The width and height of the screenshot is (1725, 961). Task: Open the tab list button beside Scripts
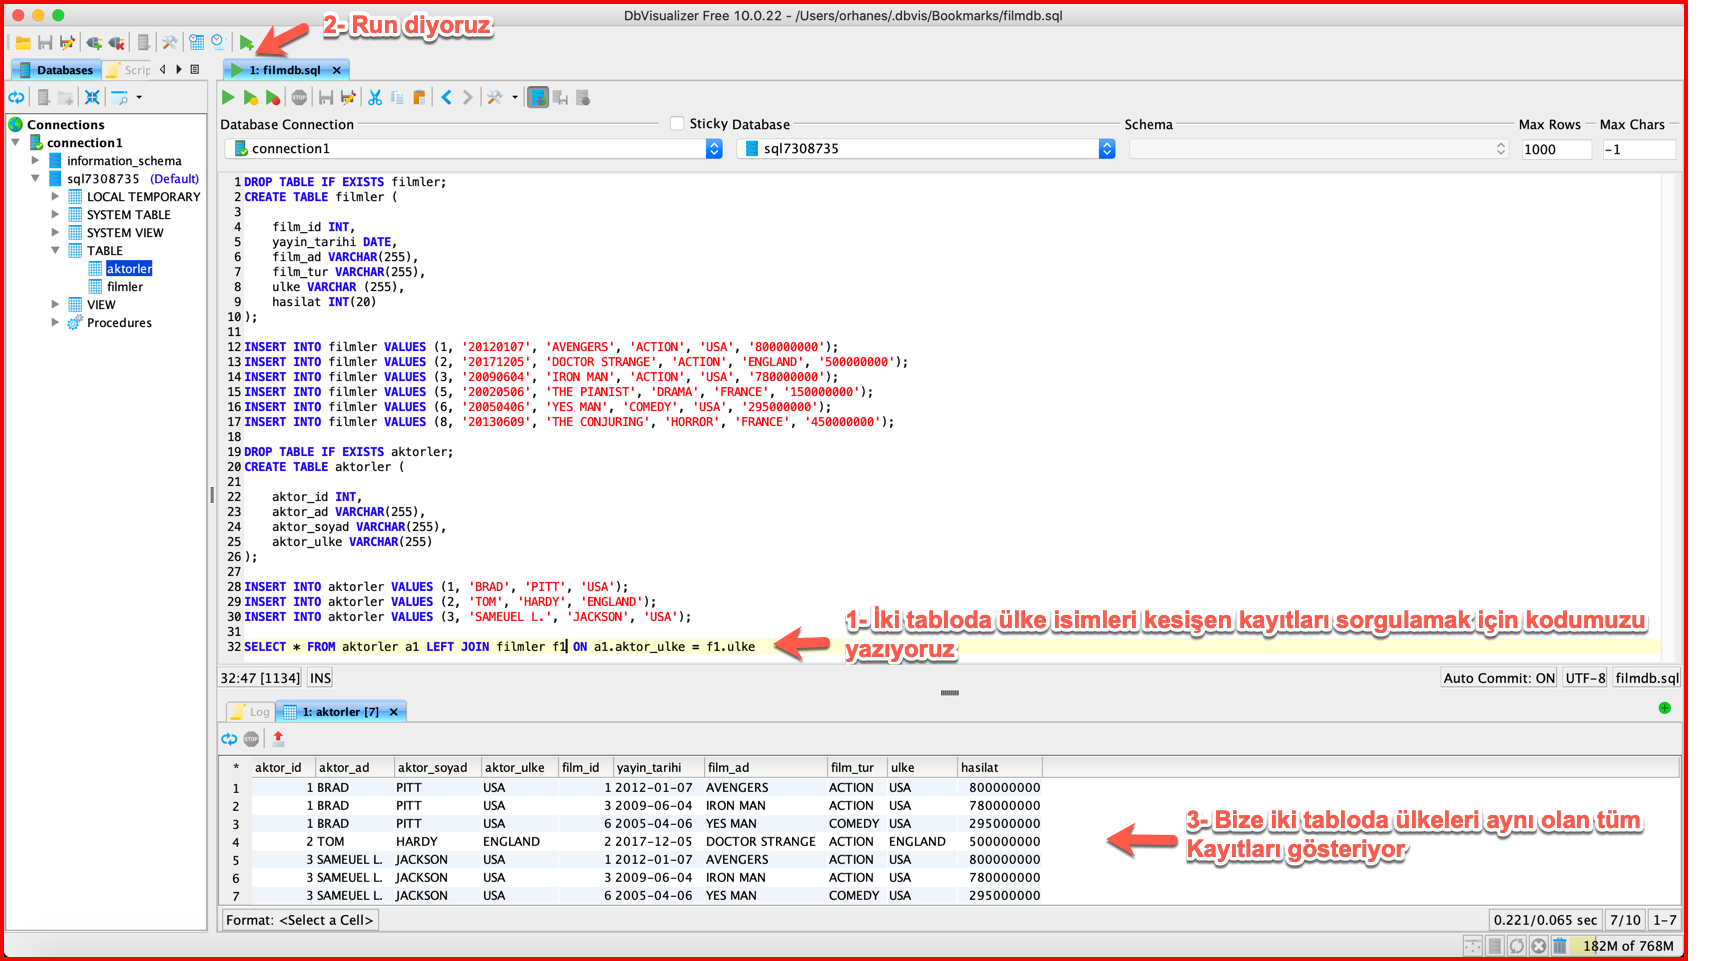click(x=195, y=70)
